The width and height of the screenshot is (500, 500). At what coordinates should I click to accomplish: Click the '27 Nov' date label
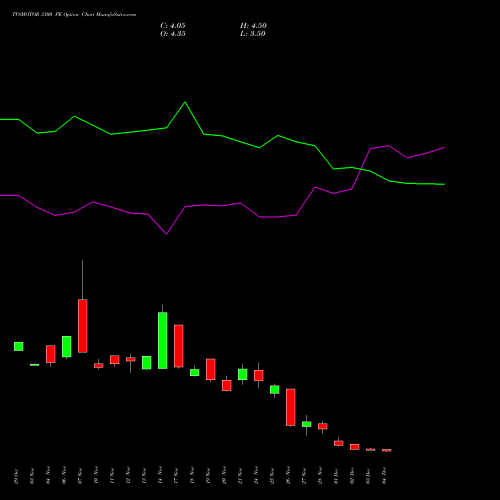coord(304,476)
